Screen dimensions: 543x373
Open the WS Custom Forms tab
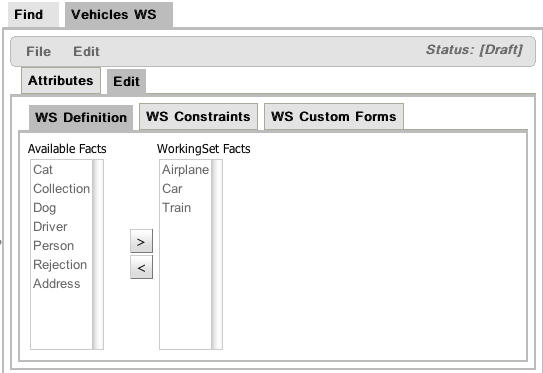(334, 117)
